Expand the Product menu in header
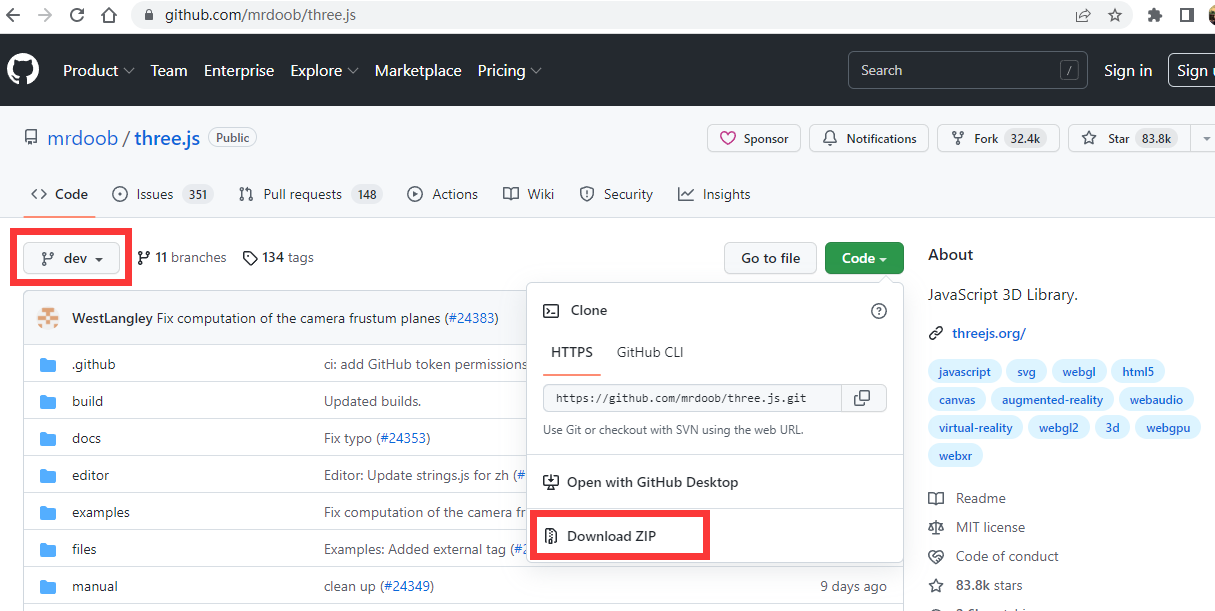1215x611 pixels. pos(98,70)
